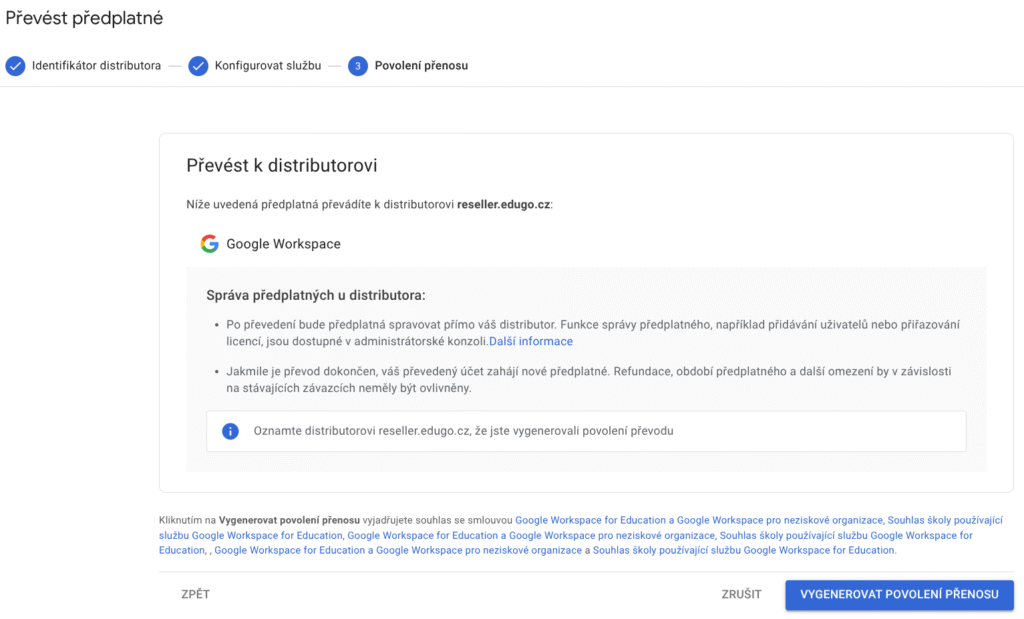Open the Další informace link
This screenshot has width=1024, height=619.
coord(531,341)
